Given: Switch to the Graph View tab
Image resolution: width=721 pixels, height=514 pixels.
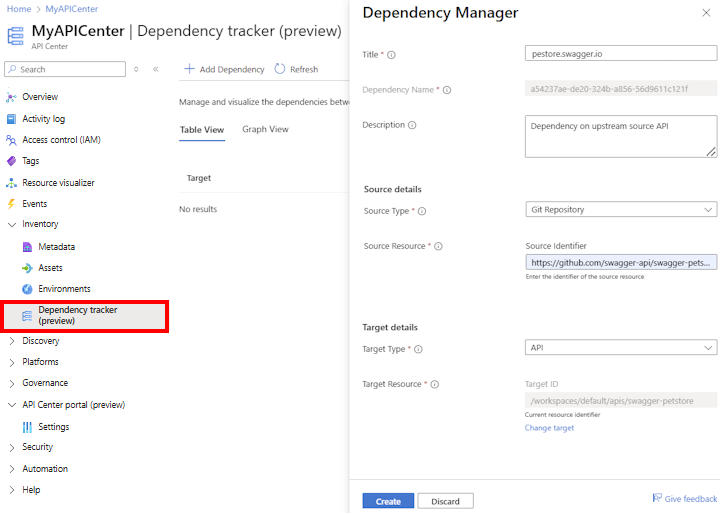Looking at the screenshot, I should pos(265,130).
